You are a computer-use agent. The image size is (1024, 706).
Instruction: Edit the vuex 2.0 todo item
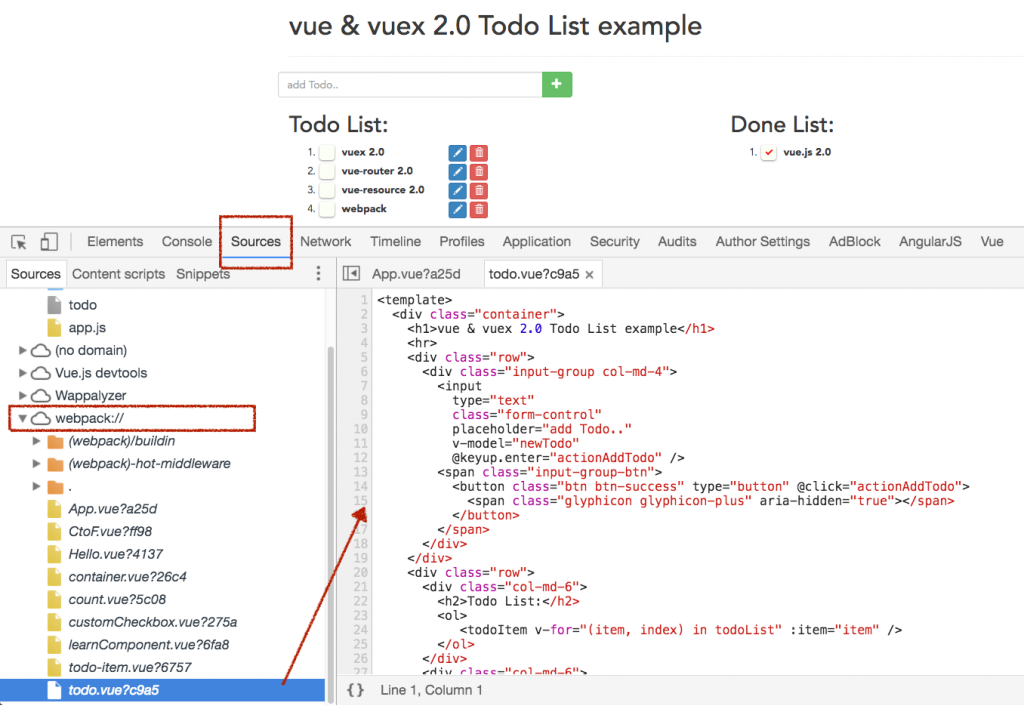coord(457,153)
